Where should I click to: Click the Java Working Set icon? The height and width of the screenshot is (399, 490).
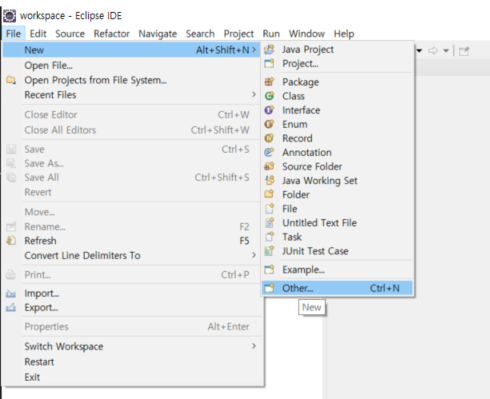pos(269,180)
